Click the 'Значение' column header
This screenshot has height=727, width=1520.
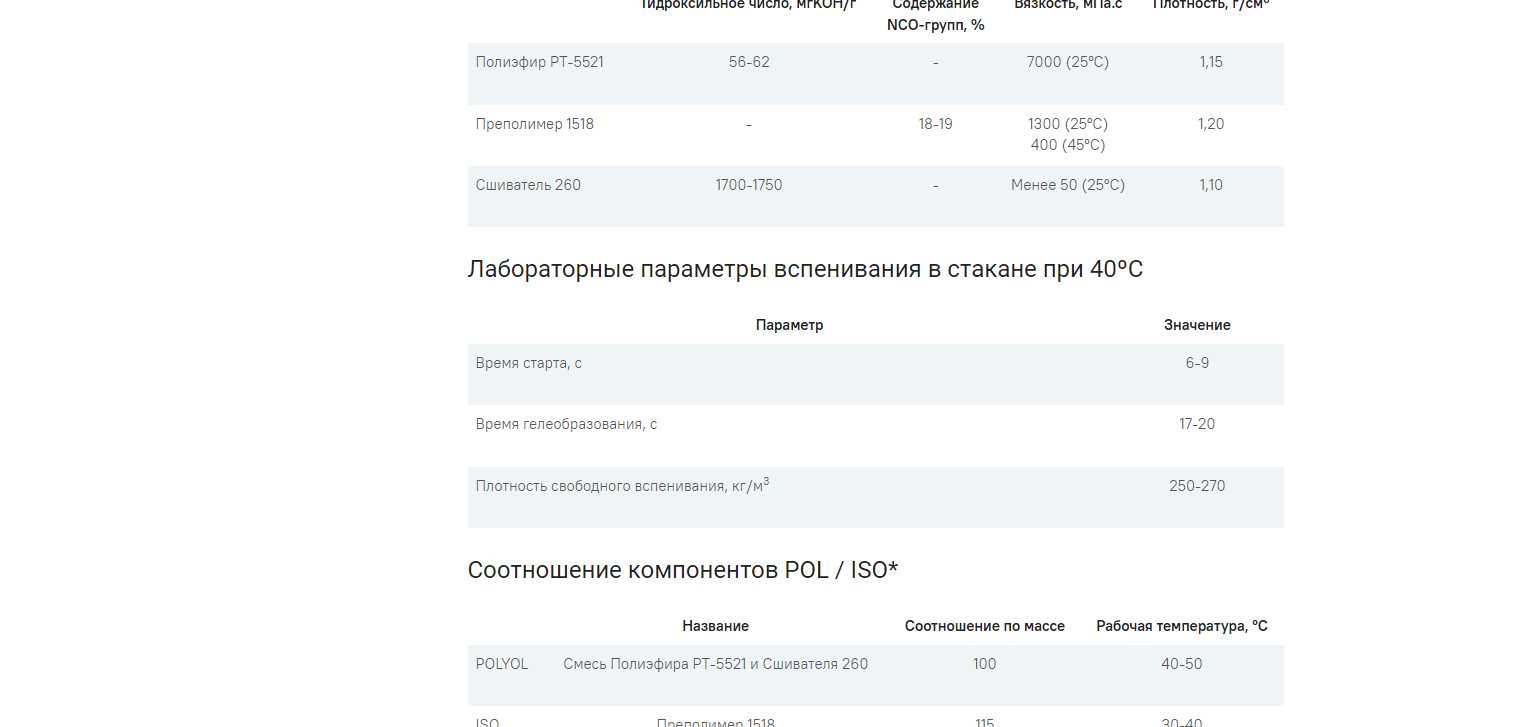point(1197,325)
